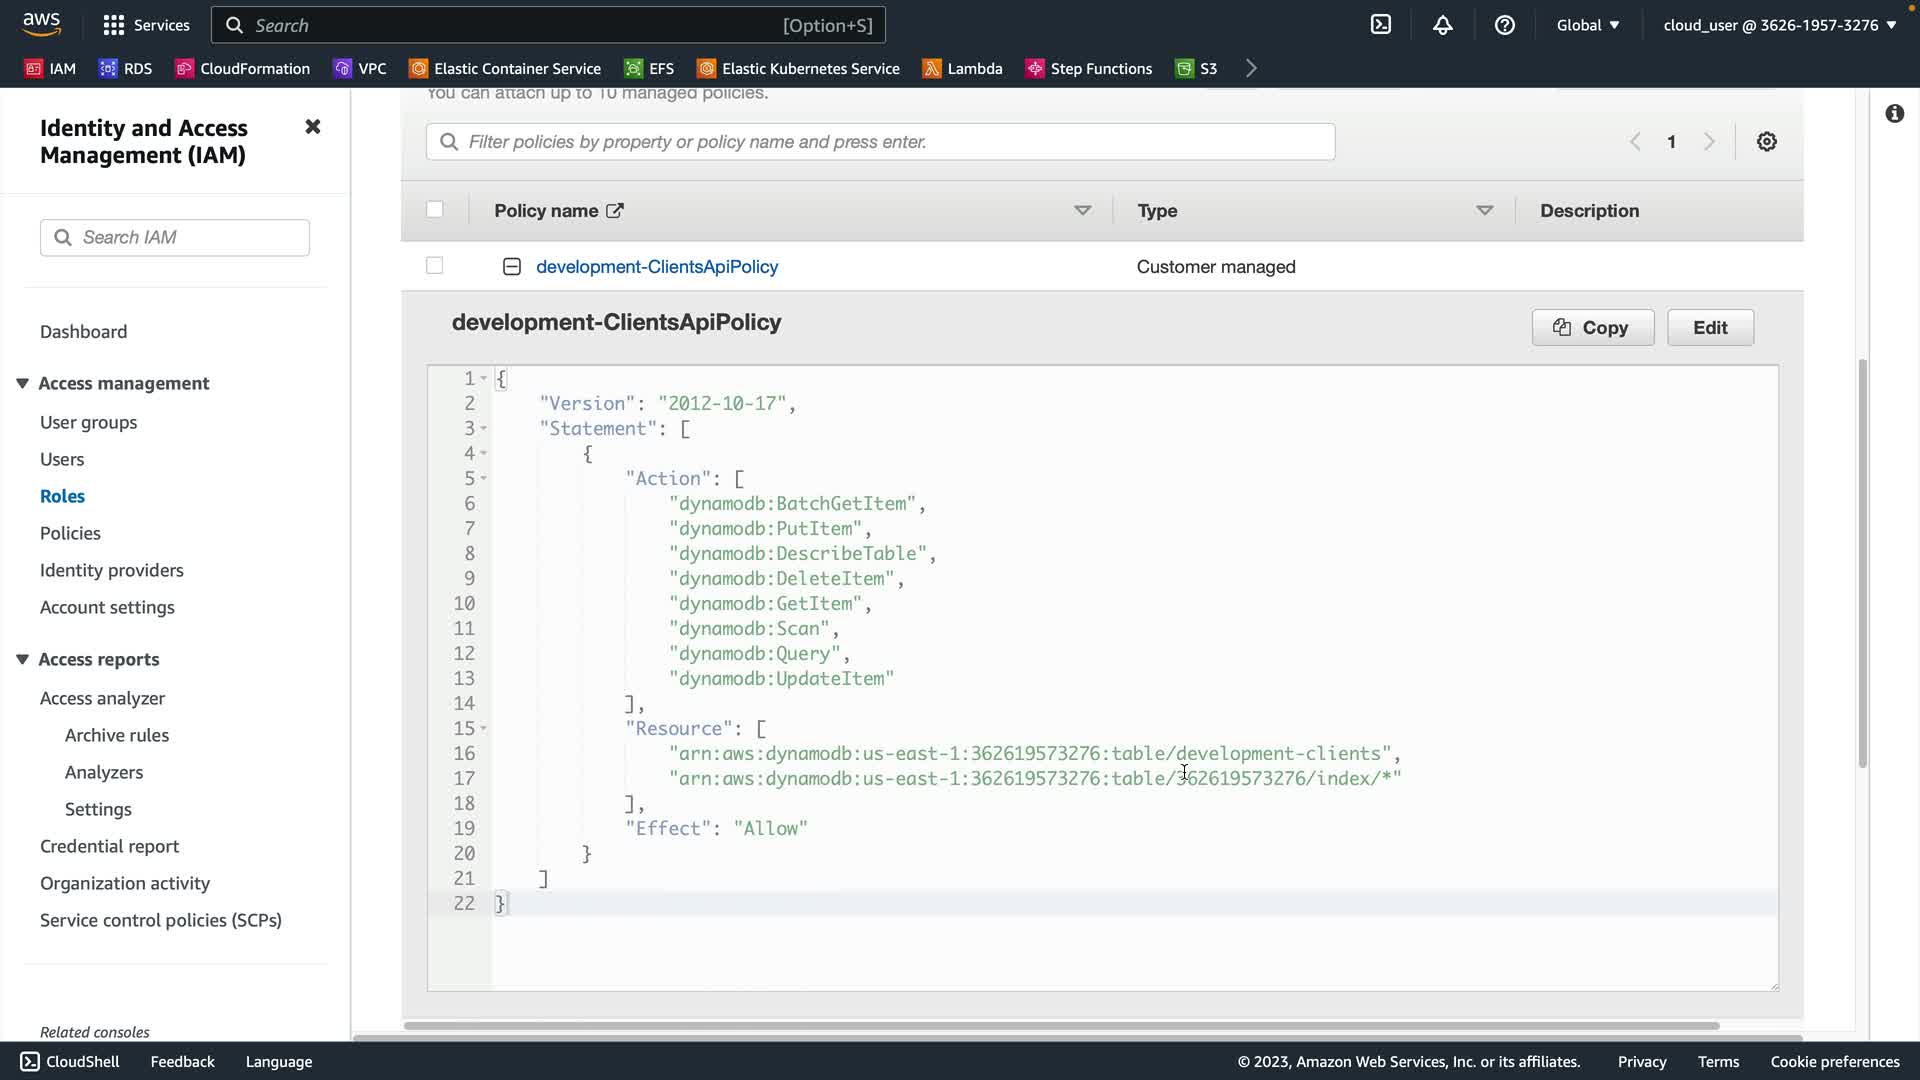Open the info panel icon
Screen dimensions: 1920x1080
[1894, 114]
